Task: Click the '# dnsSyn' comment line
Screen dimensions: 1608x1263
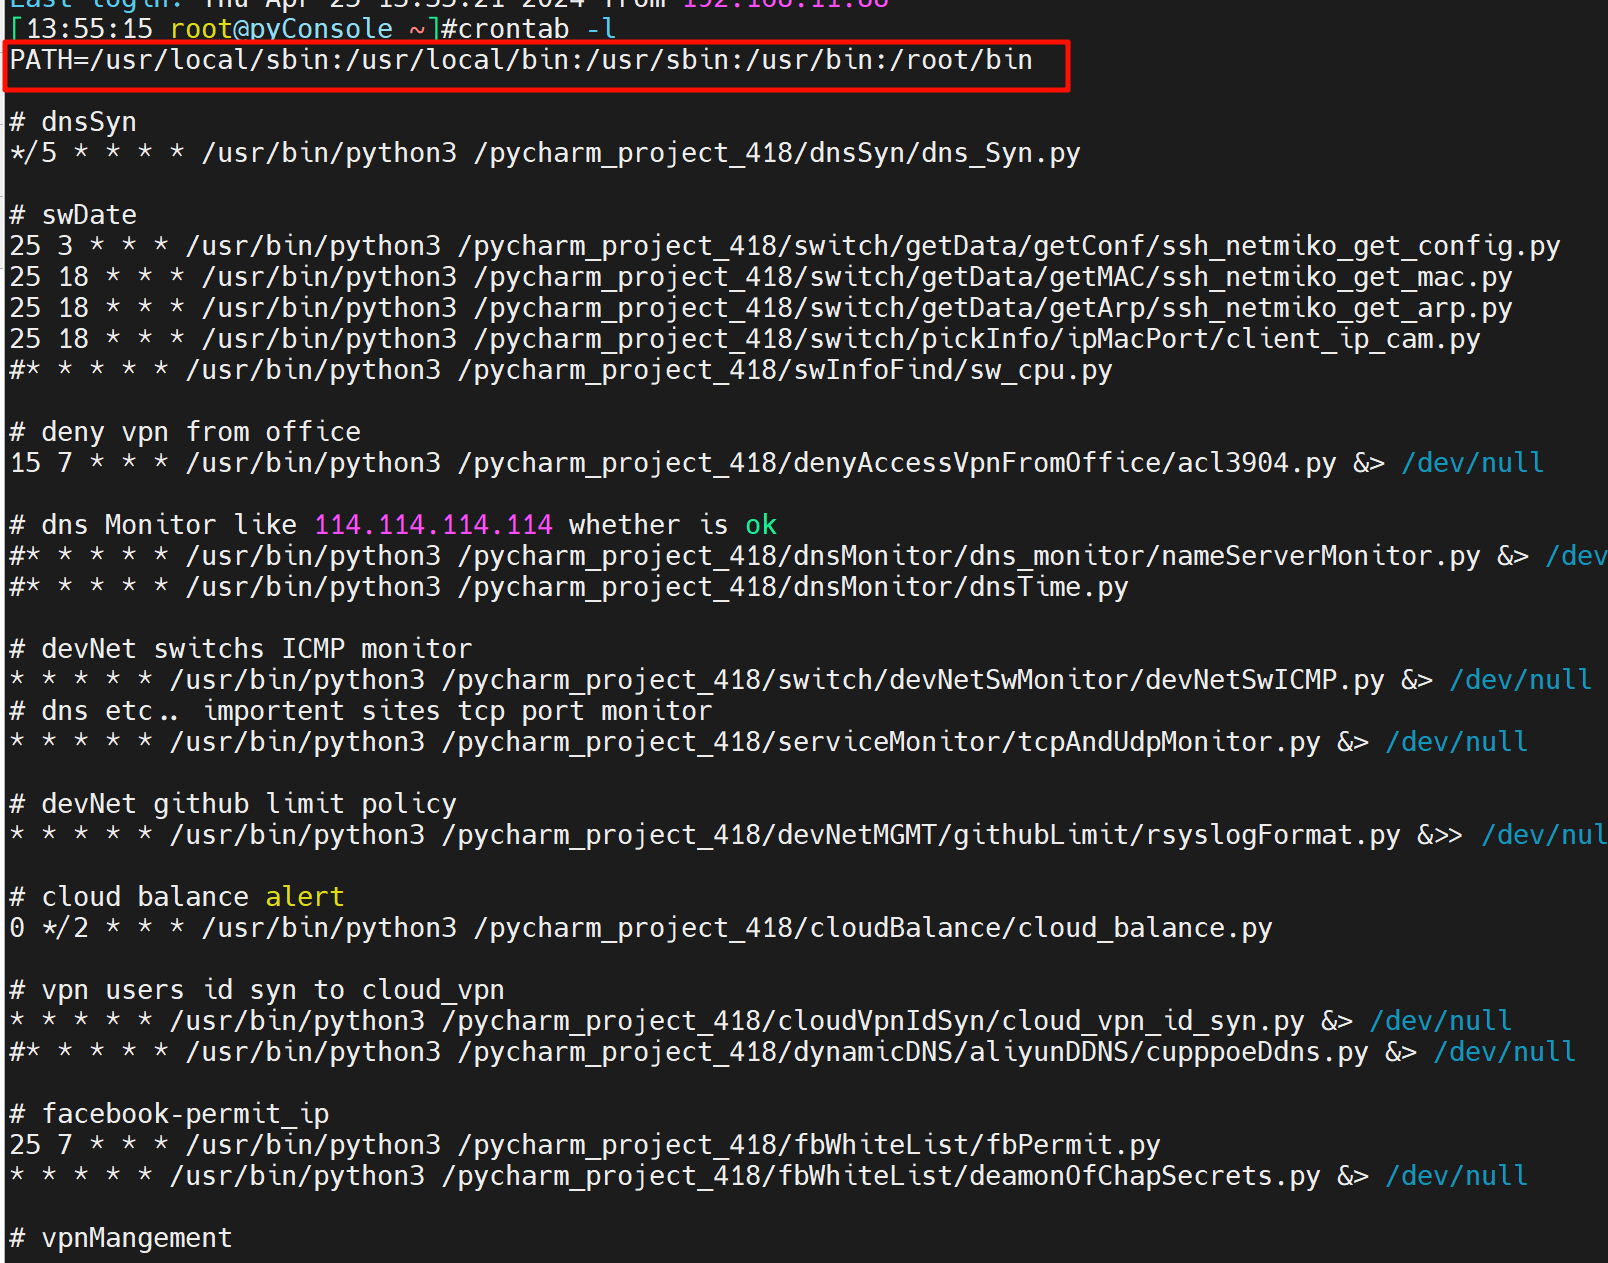Action: pos(73,122)
